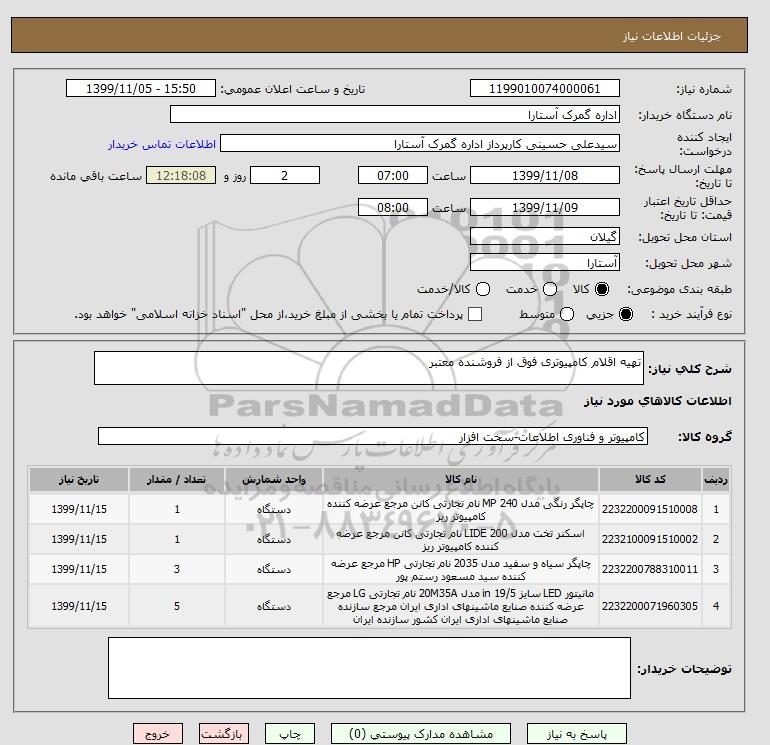Click the general description text area
Image resolution: width=770 pixels, height=745 pixels.
[x=369, y=368]
